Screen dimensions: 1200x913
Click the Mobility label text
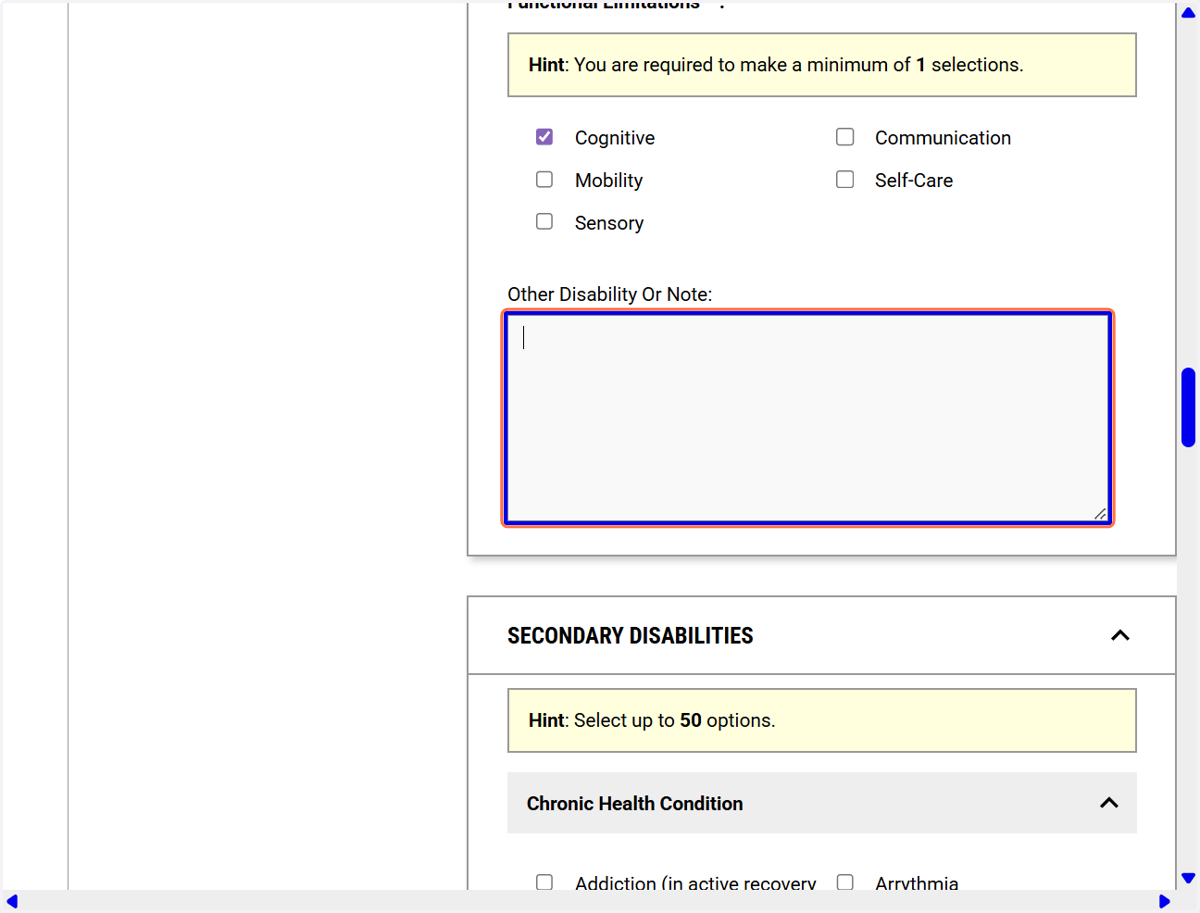609,181
